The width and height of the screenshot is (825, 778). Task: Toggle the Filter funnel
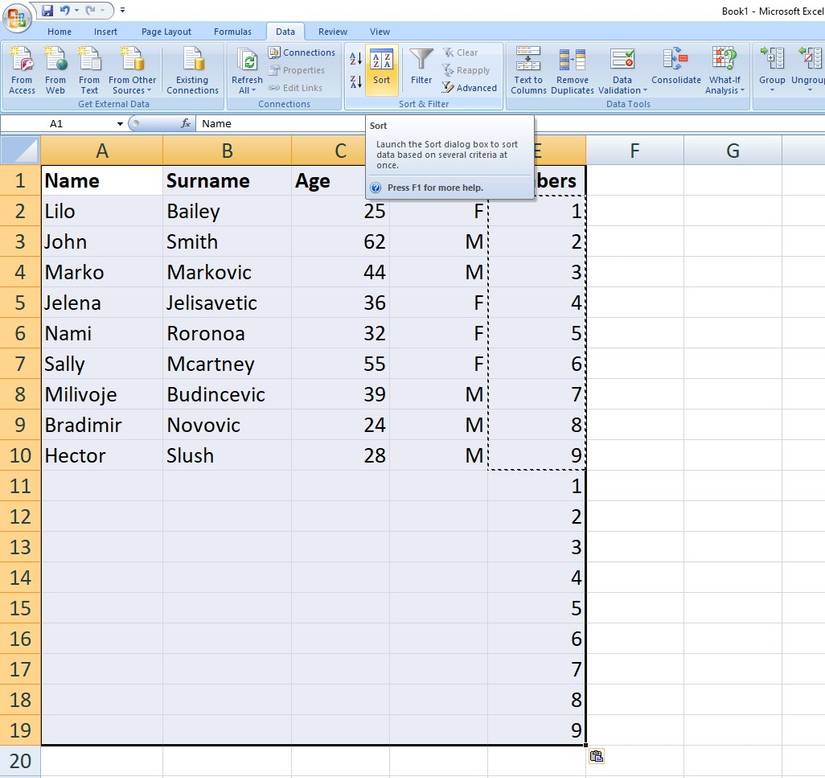(421, 67)
